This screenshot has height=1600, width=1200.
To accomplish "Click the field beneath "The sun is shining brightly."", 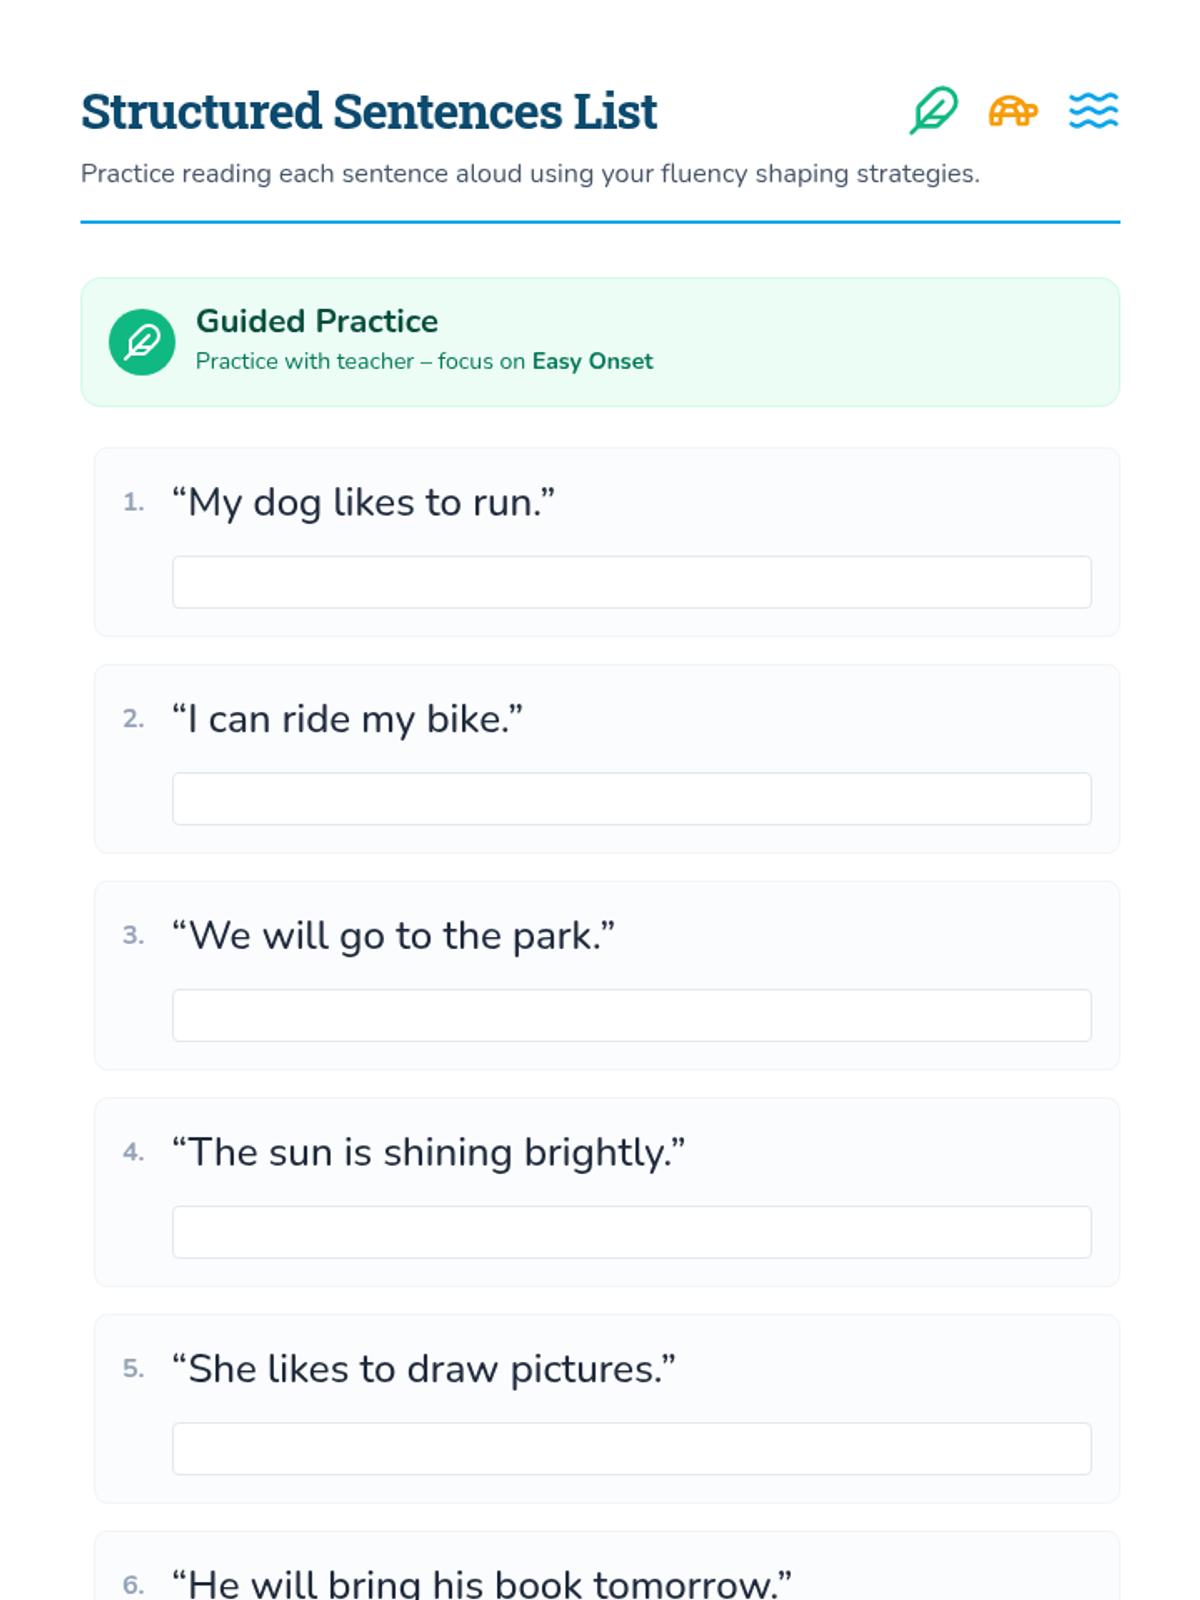I will pyautogui.click(x=631, y=1232).
